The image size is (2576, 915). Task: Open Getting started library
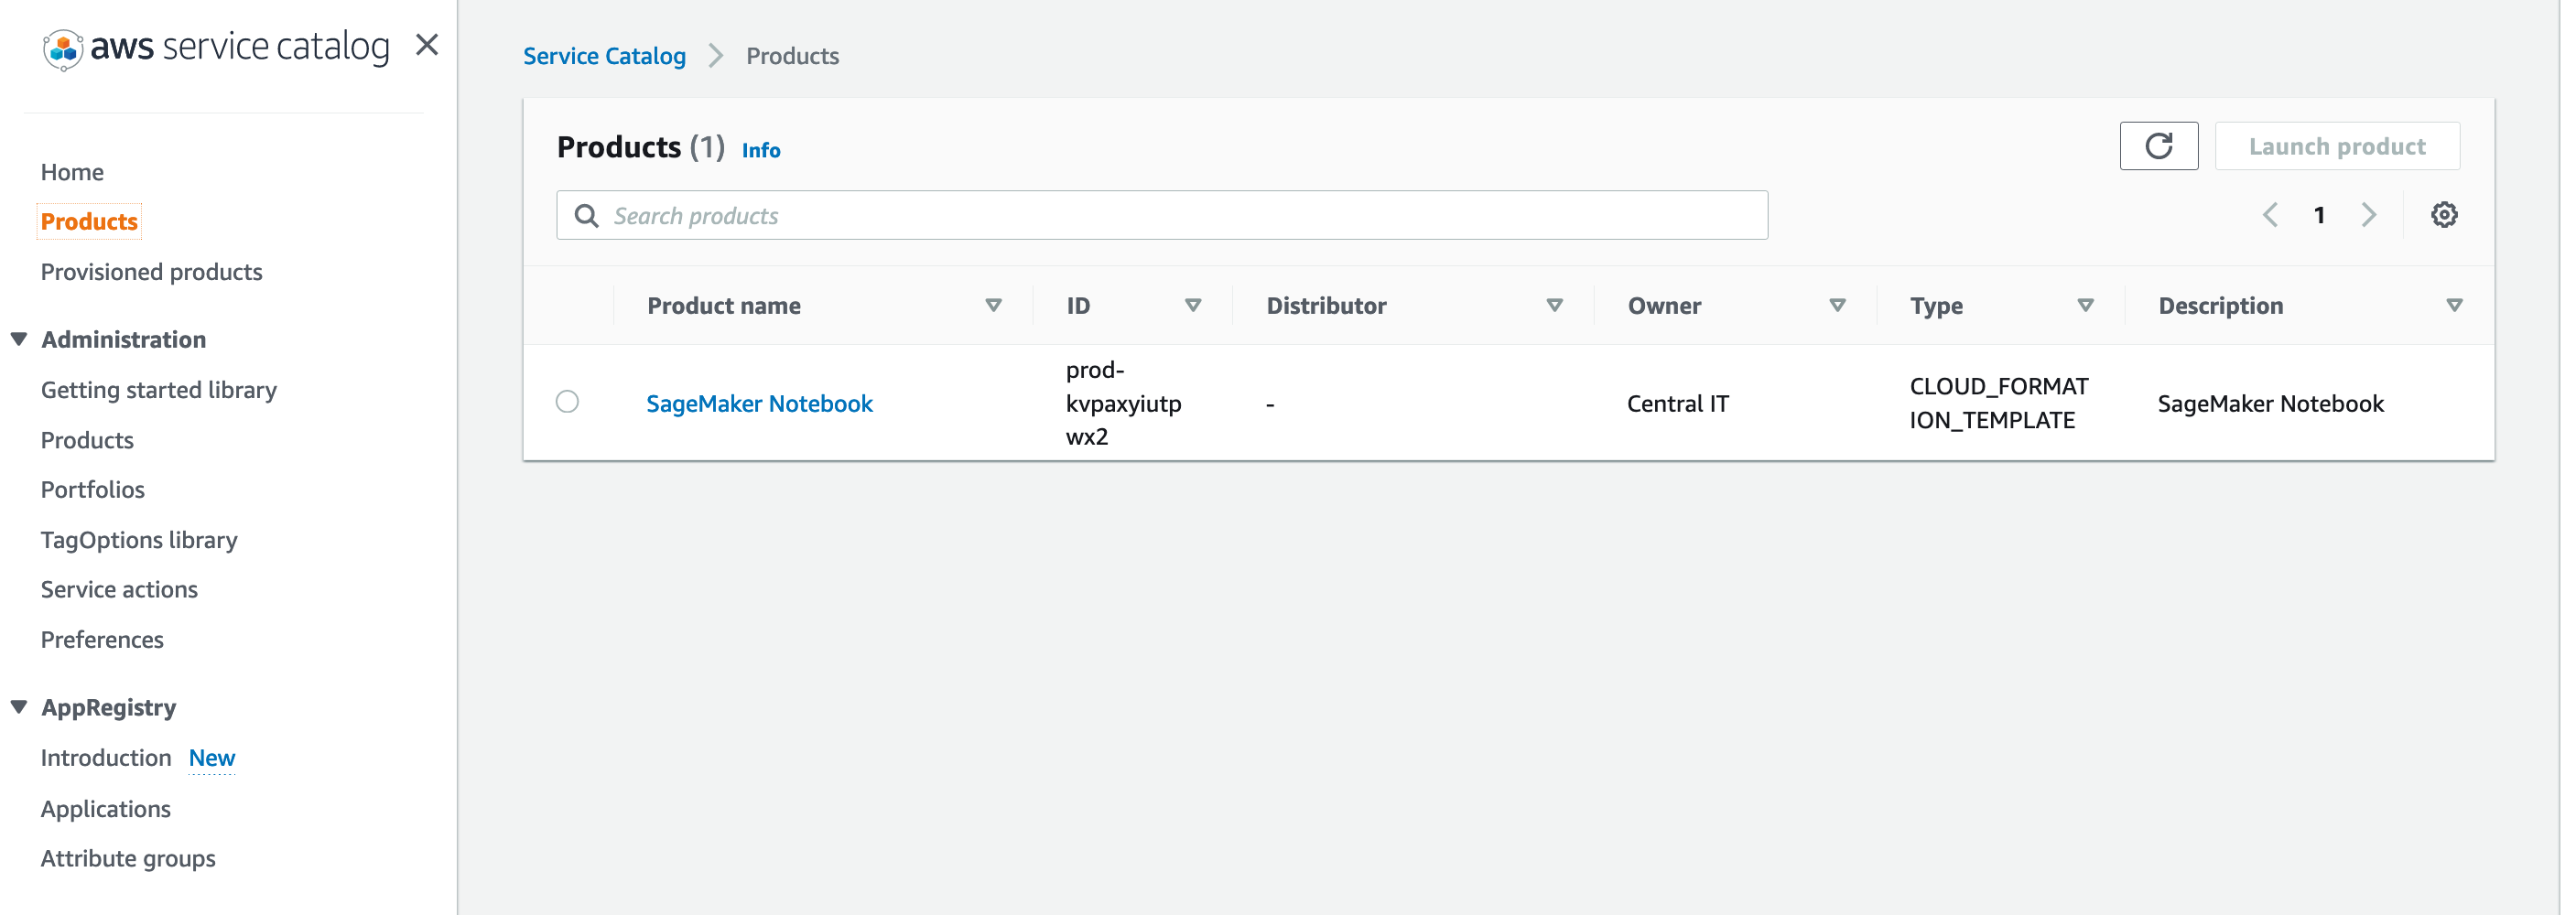click(x=158, y=390)
